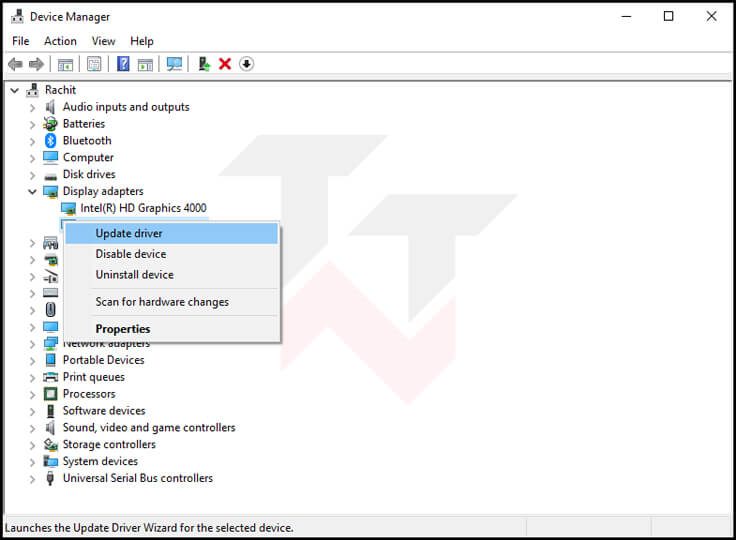Open the File menu

click(21, 41)
